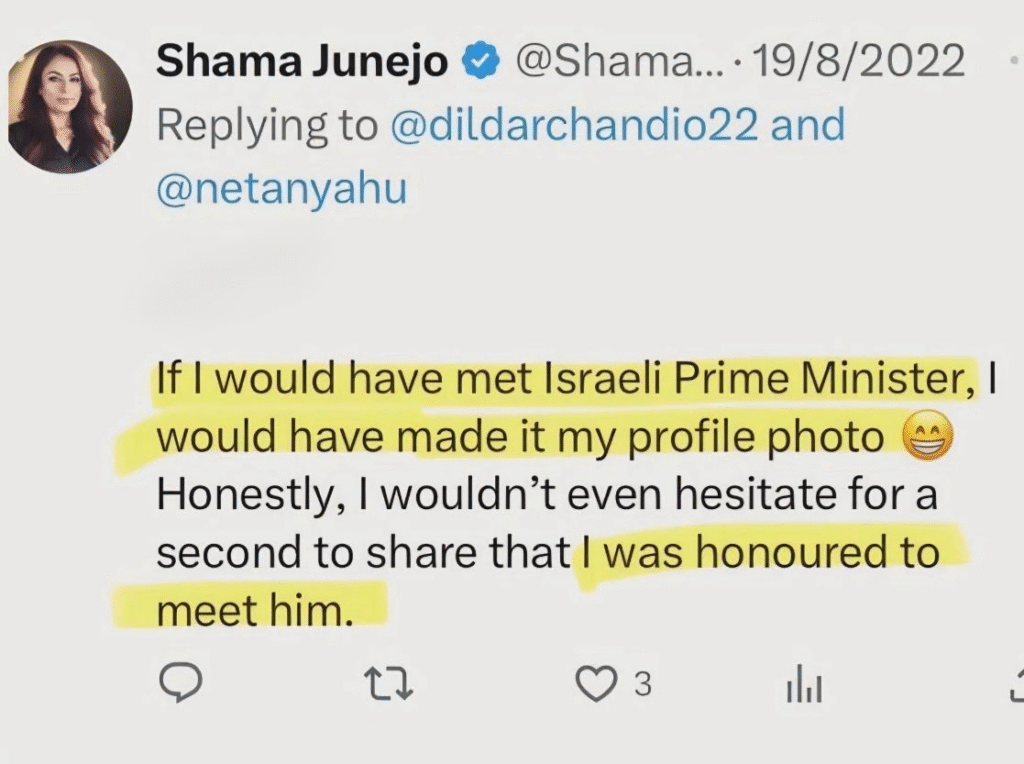
Task: Like the tweet with the heart icon
Action: (597, 683)
